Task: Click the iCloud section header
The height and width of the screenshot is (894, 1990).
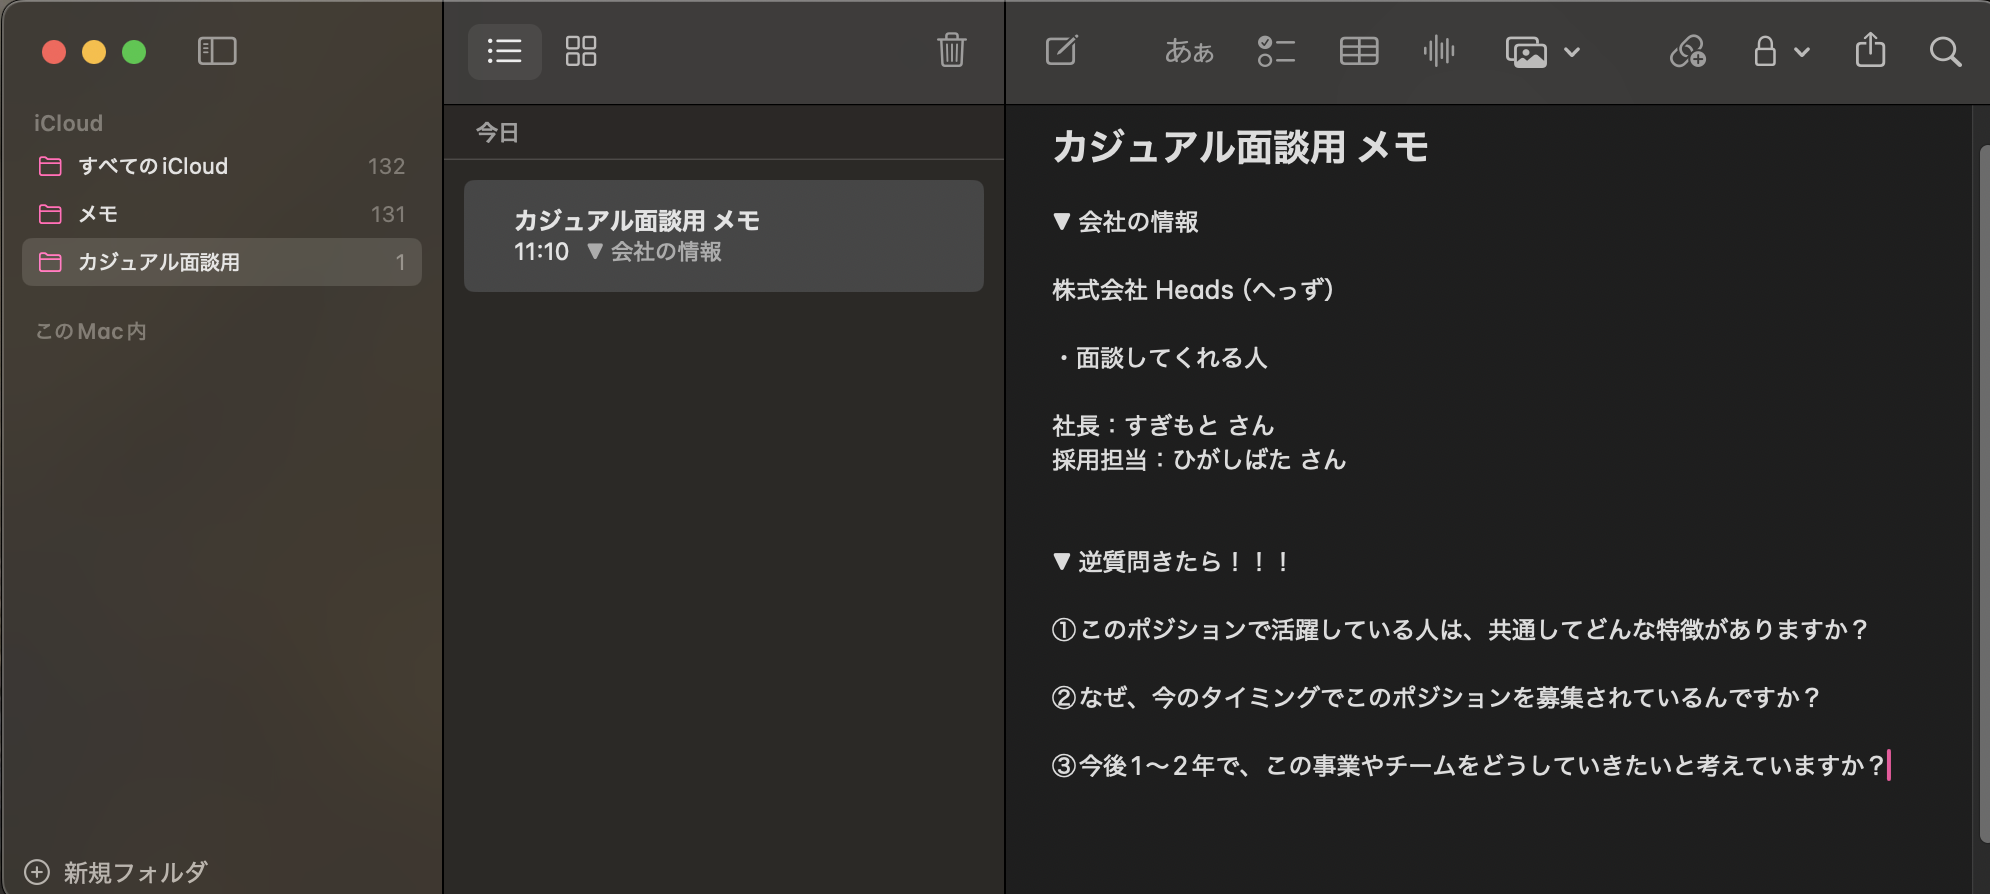Action: tap(68, 123)
